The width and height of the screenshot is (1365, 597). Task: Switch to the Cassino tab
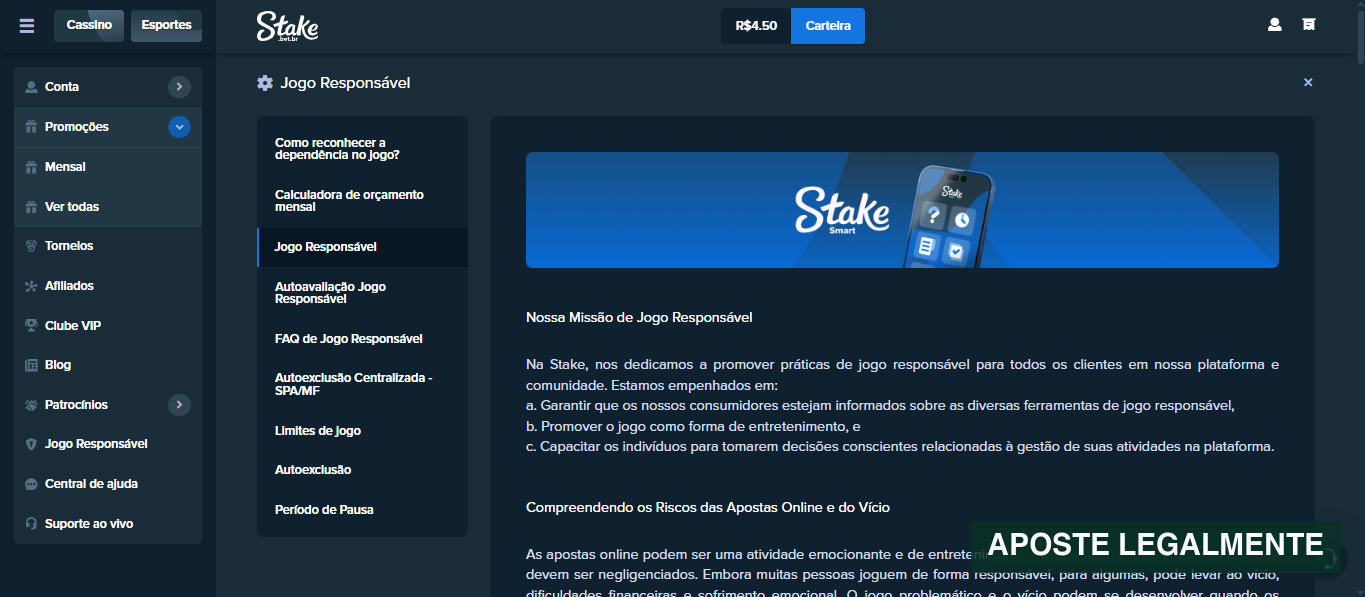90,25
